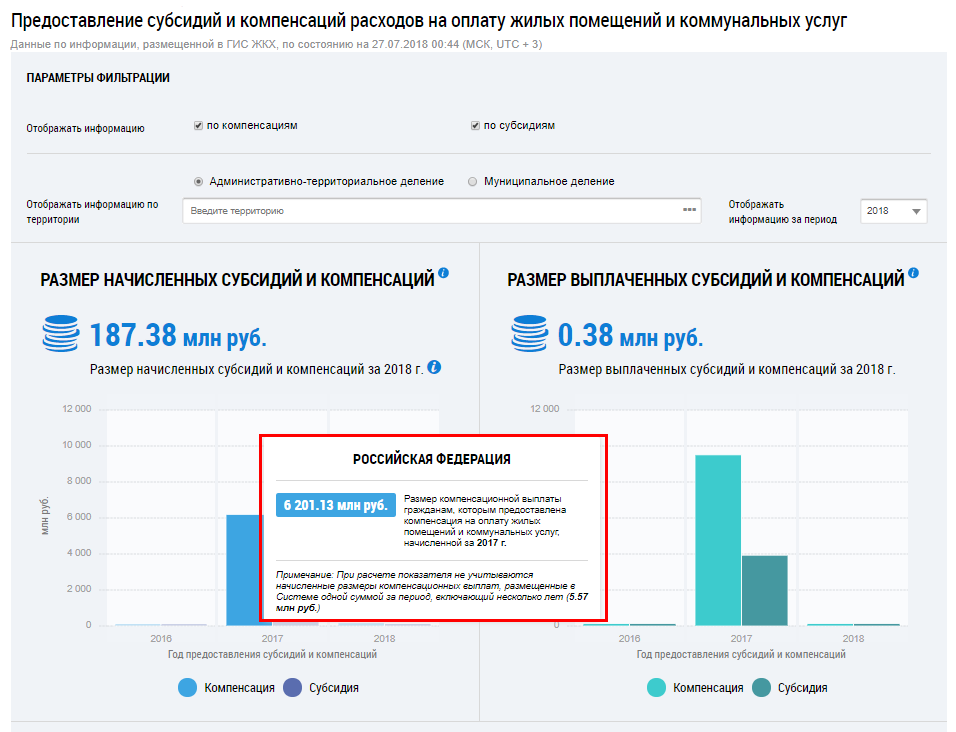Click dark teal Субсидия legend swatch in paid chart

762,687
